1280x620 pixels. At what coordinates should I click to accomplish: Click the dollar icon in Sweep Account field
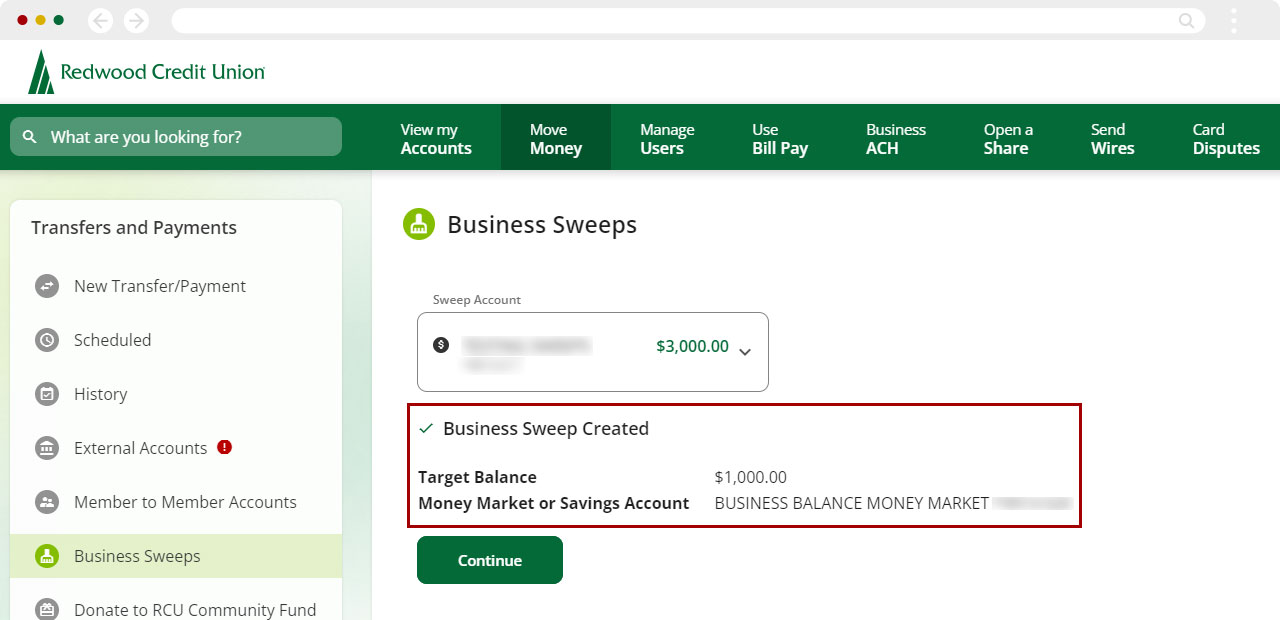coord(441,345)
